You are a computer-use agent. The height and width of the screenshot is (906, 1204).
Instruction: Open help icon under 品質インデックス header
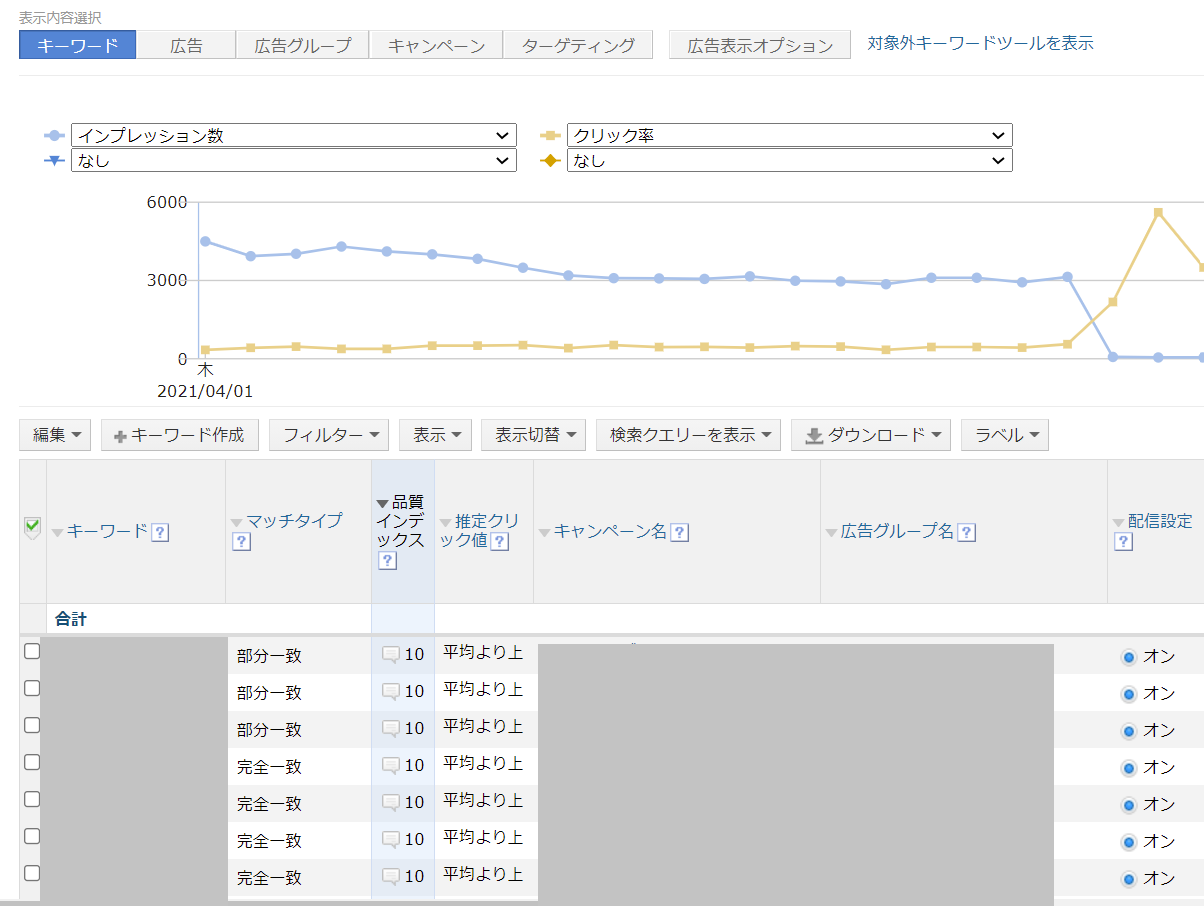click(x=388, y=561)
